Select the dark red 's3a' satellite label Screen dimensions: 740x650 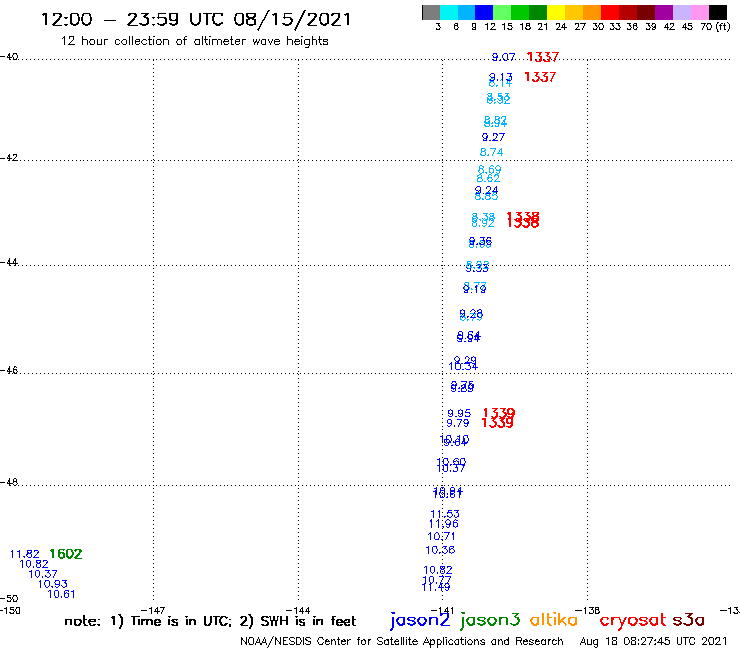(688, 620)
